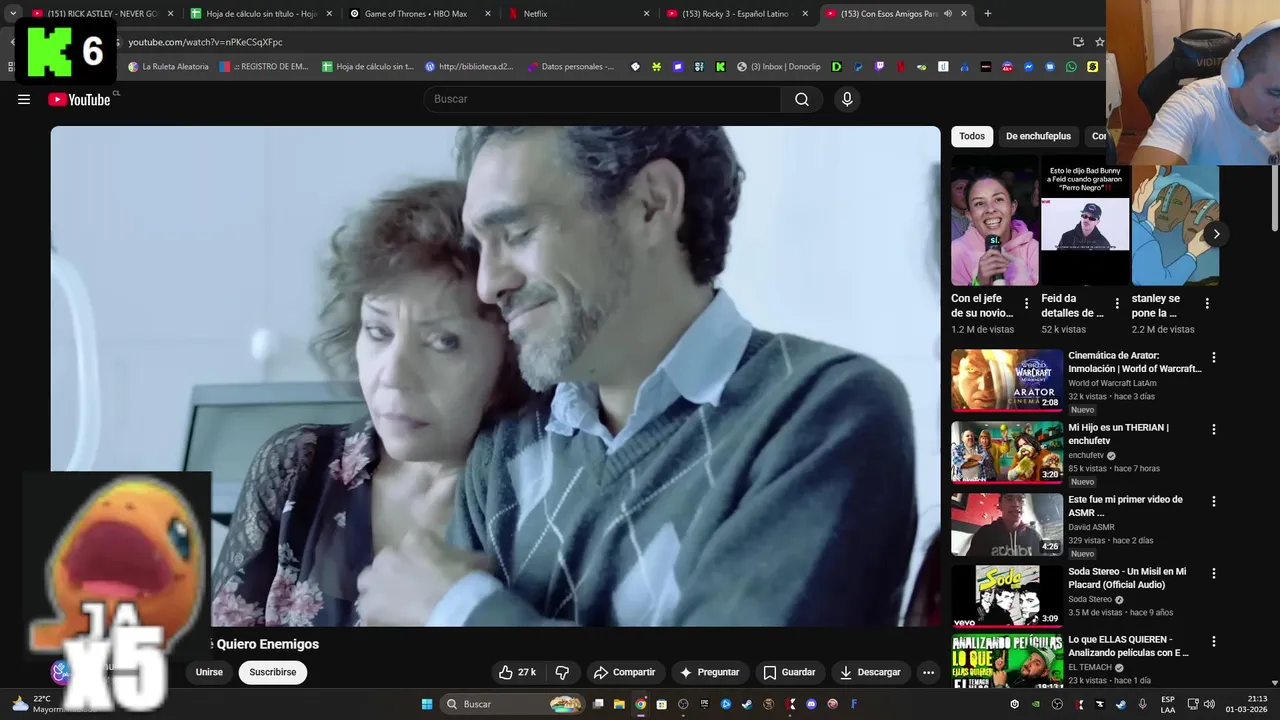
Task: Mute the Con Esos Amigos tab audio icon
Action: tap(947, 14)
